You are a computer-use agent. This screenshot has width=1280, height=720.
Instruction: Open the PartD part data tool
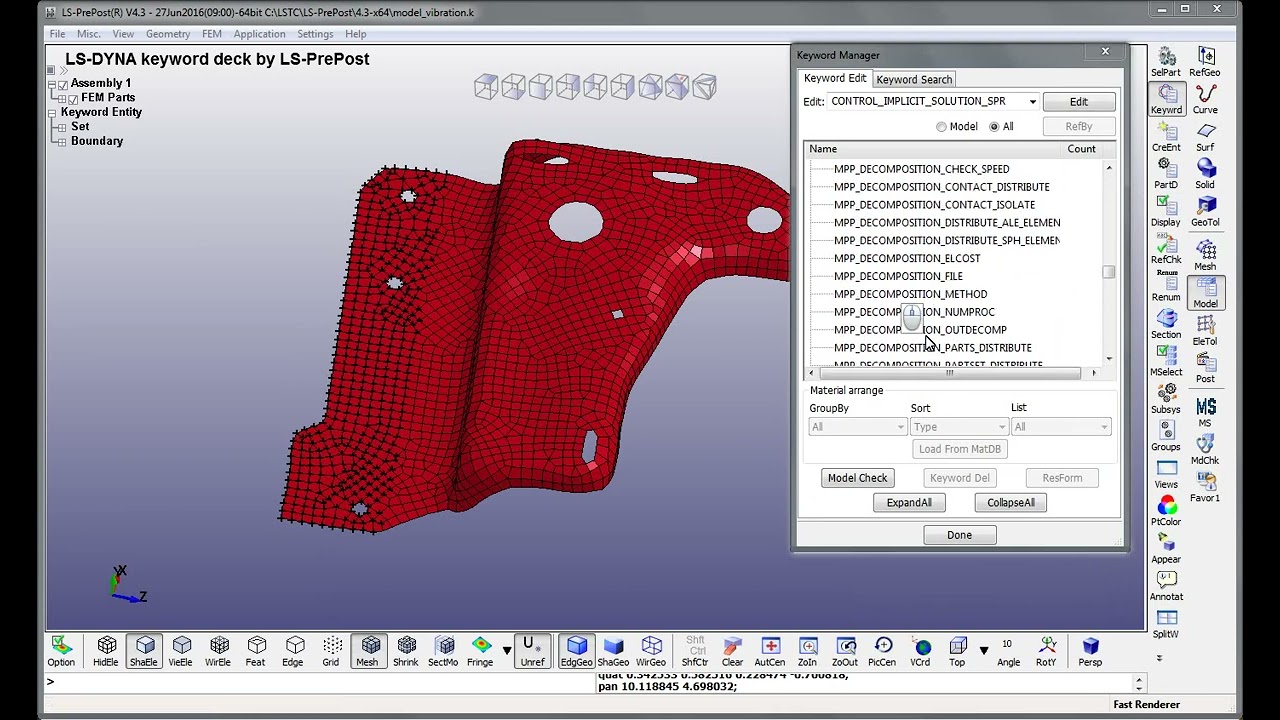coord(1166,173)
